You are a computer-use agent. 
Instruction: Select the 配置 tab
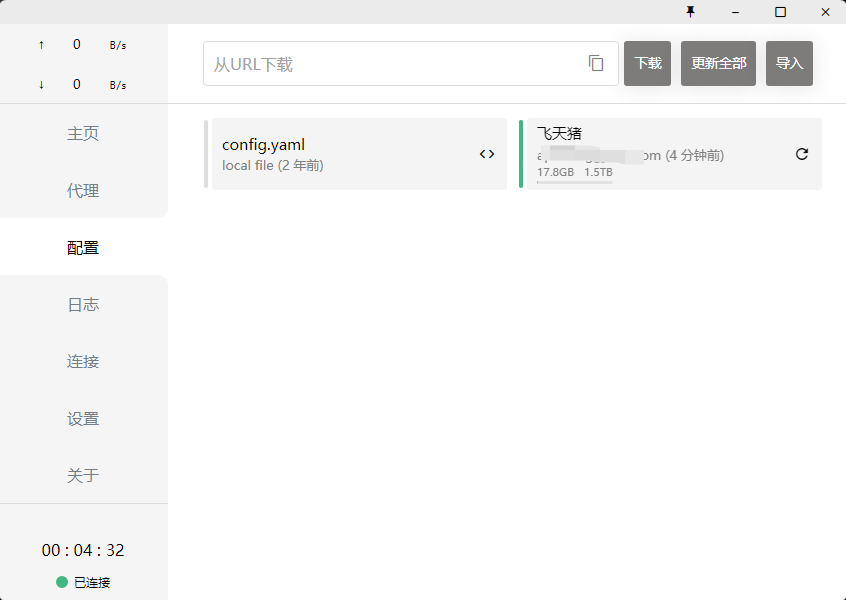click(83, 248)
